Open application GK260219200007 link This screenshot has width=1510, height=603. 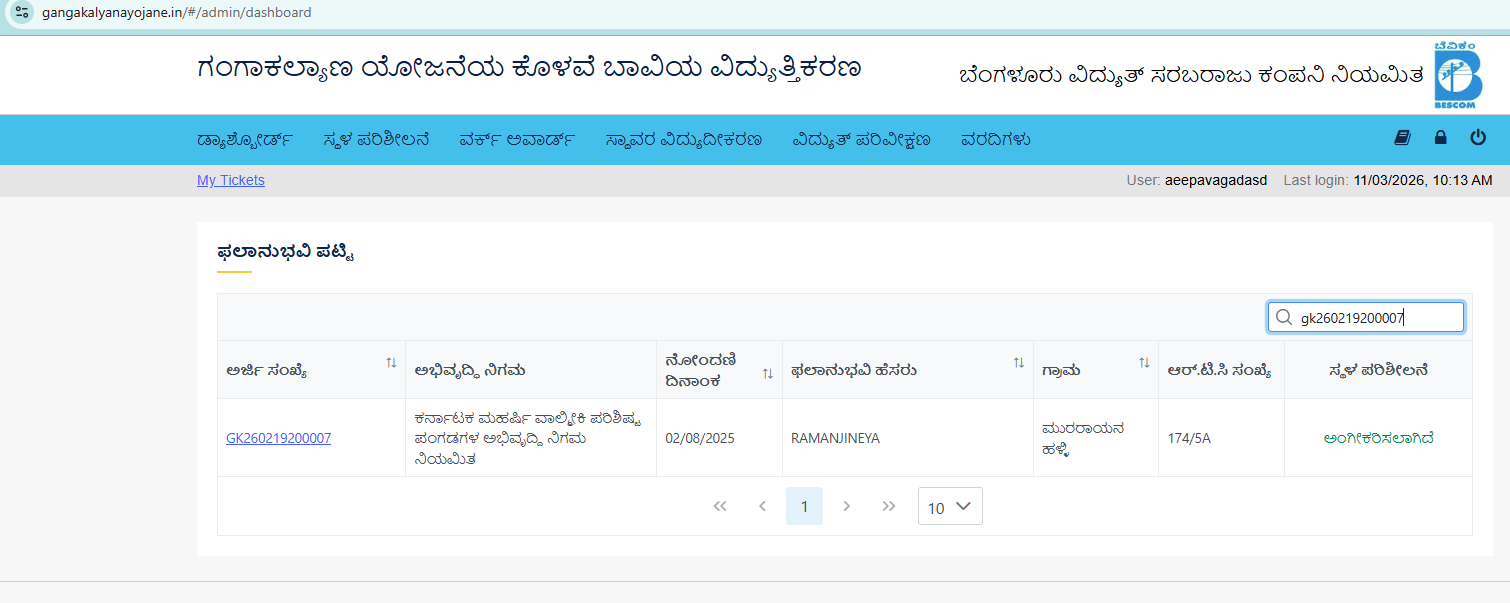[279, 438]
